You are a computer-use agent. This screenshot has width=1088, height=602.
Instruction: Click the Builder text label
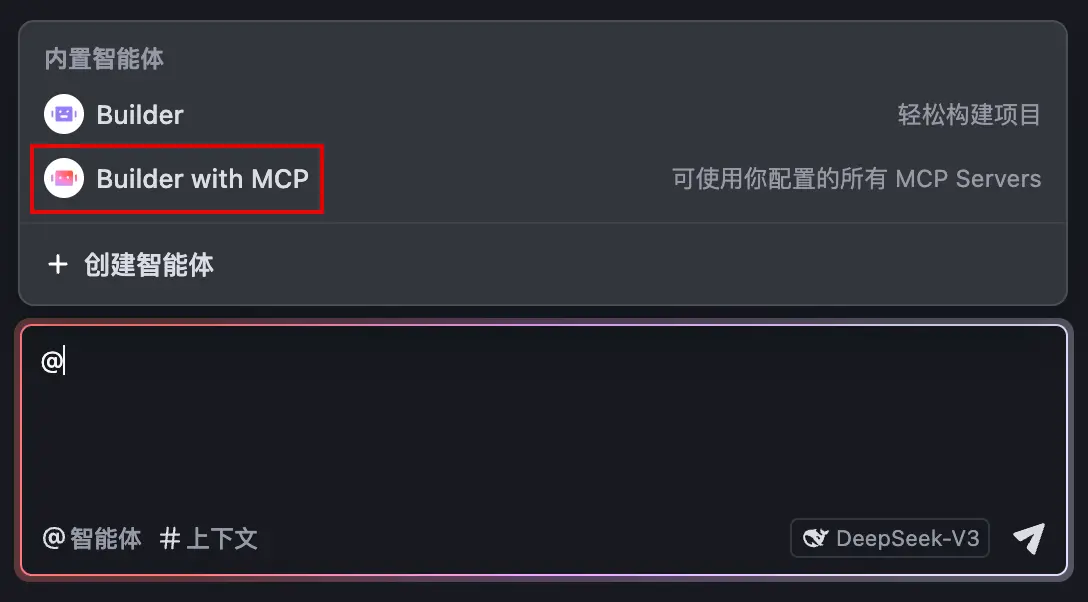[x=139, y=114]
